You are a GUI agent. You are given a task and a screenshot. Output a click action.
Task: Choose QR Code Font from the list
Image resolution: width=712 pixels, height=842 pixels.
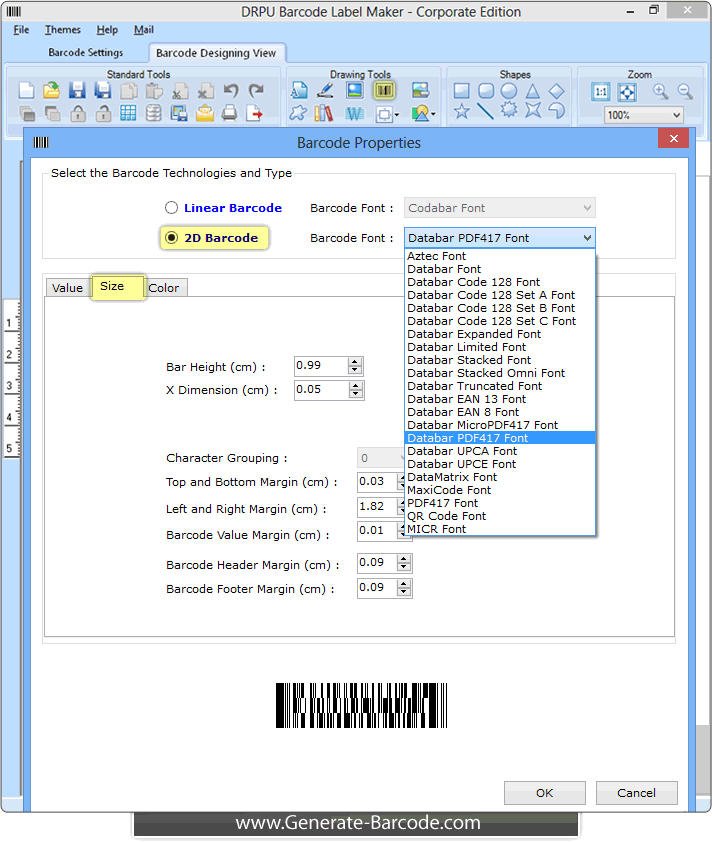(x=446, y=516)
